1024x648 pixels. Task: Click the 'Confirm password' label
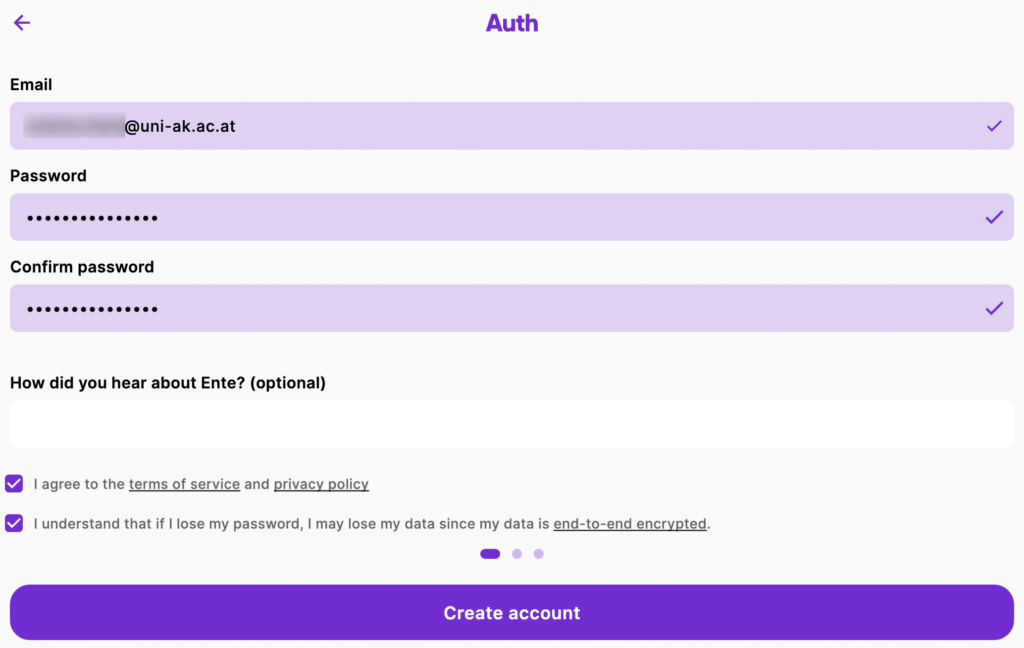click(82, 267)
